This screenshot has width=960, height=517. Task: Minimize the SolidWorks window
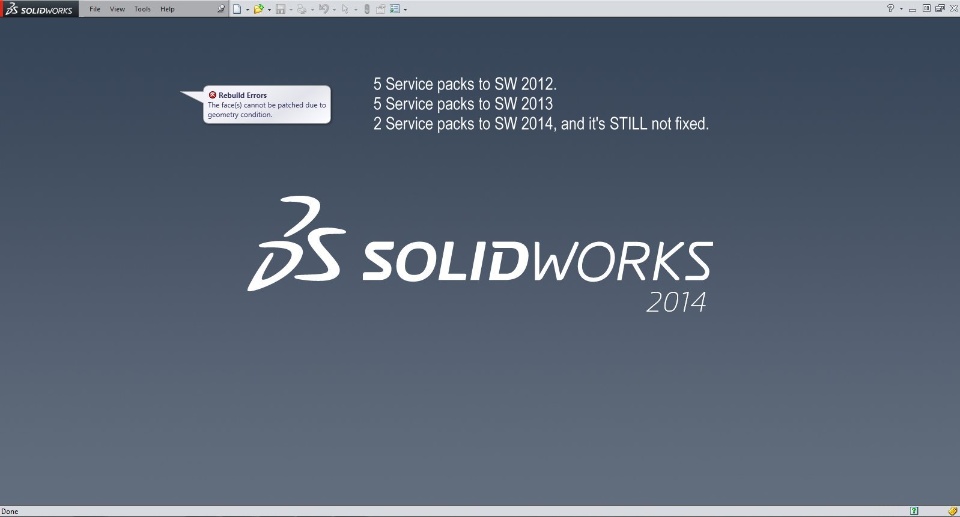point(912,10)
